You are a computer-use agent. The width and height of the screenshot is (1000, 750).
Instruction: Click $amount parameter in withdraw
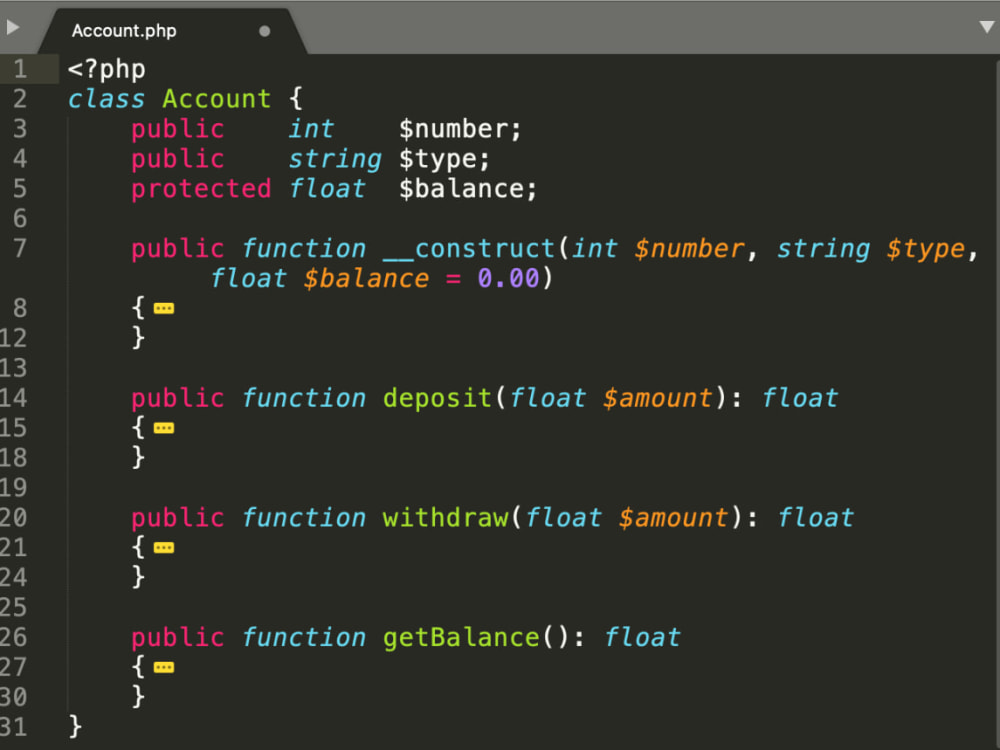673,518
